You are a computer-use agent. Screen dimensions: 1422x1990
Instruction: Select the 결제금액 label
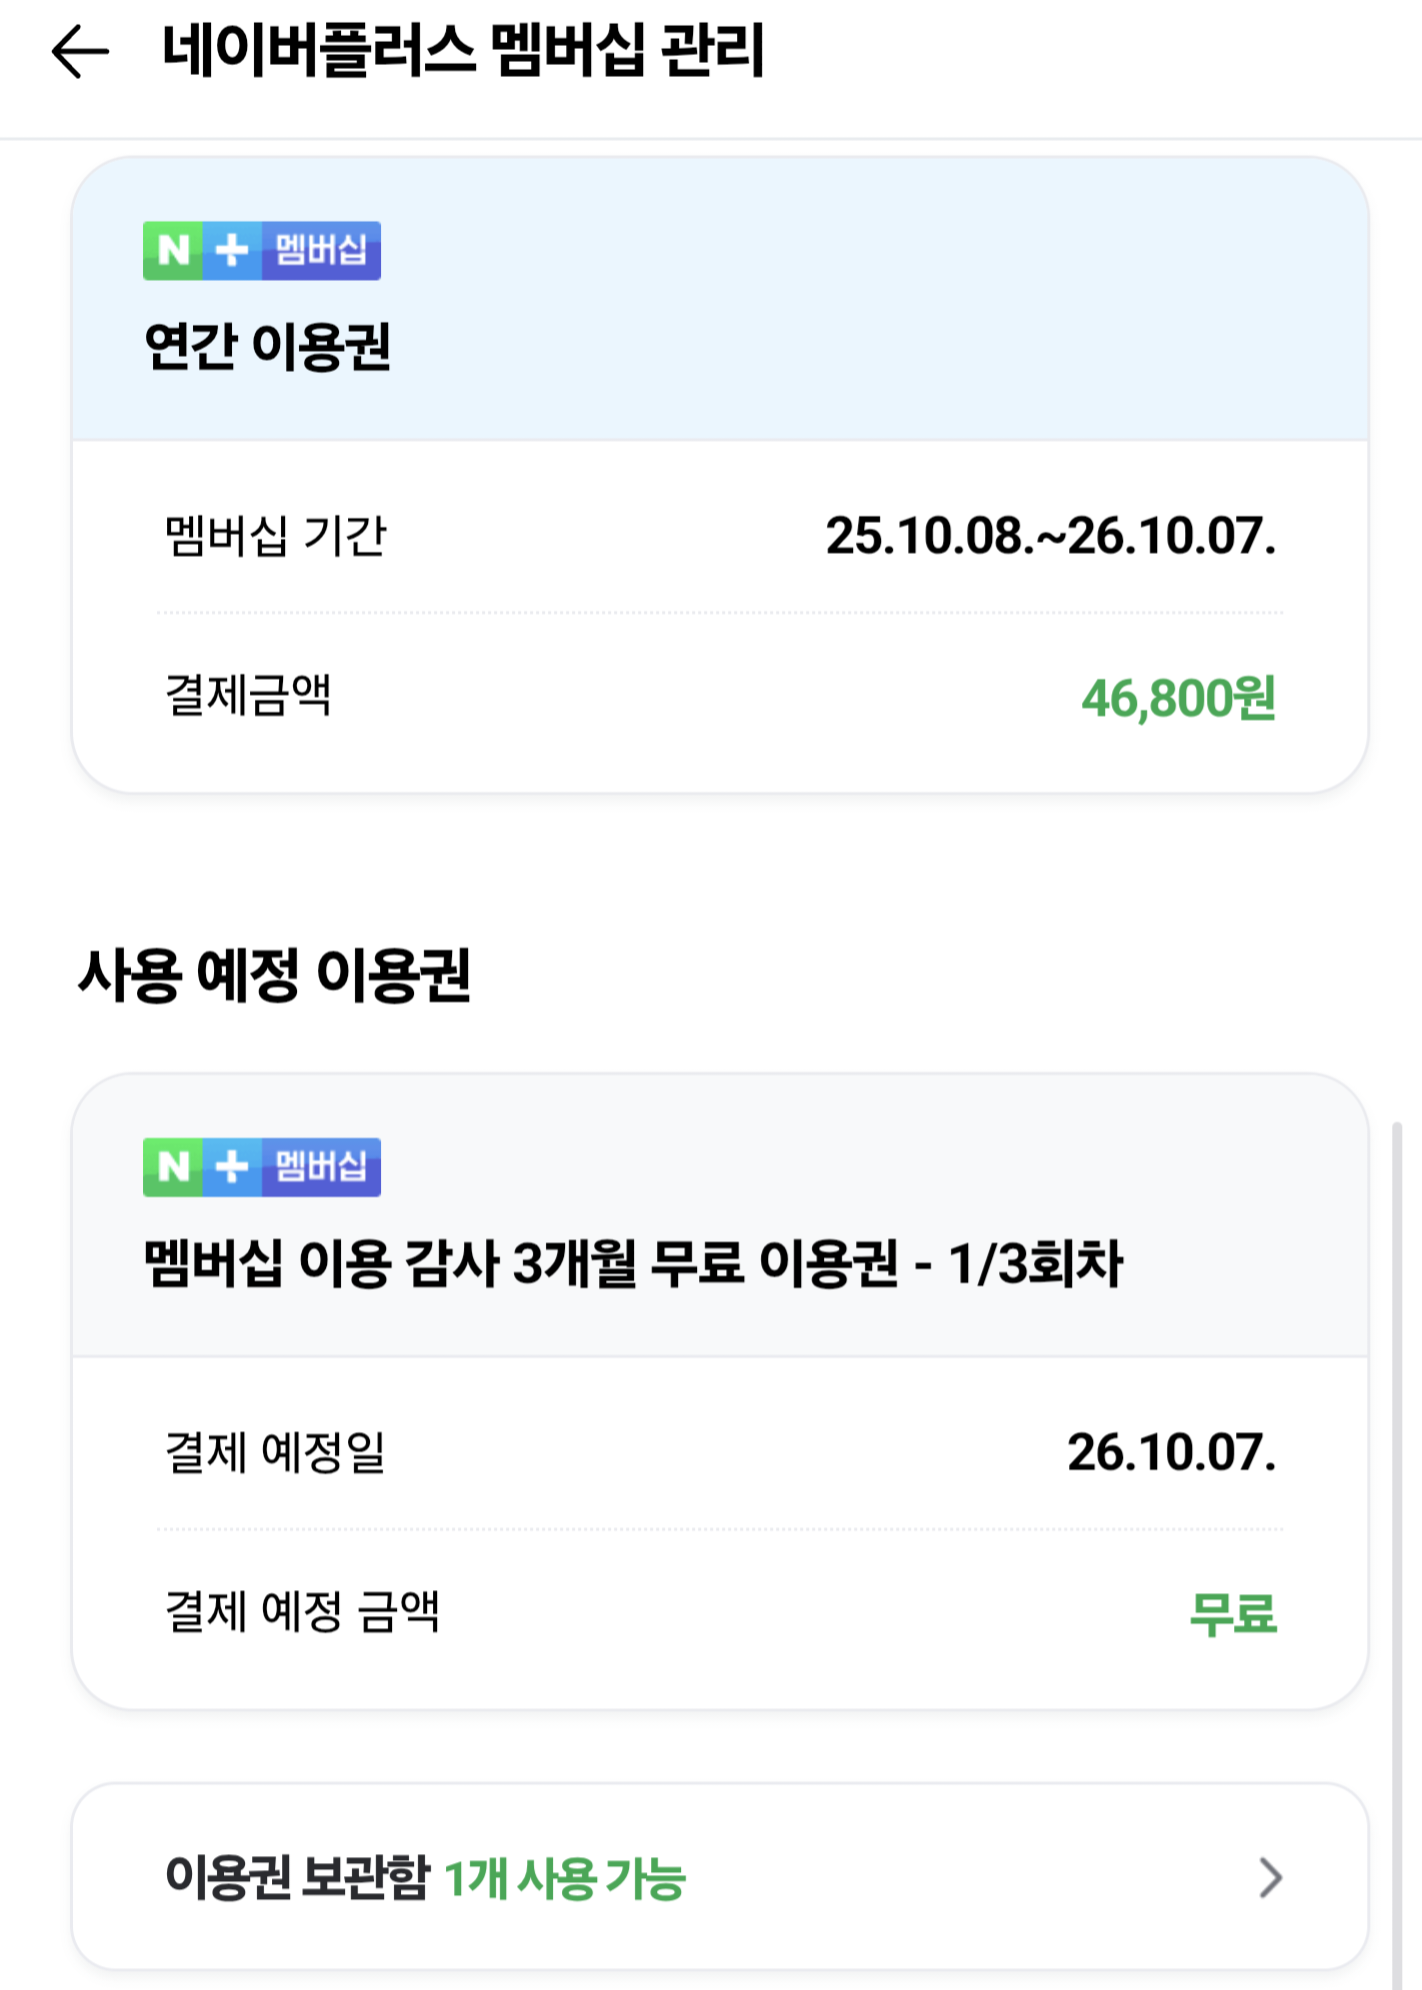pos(248,695)
